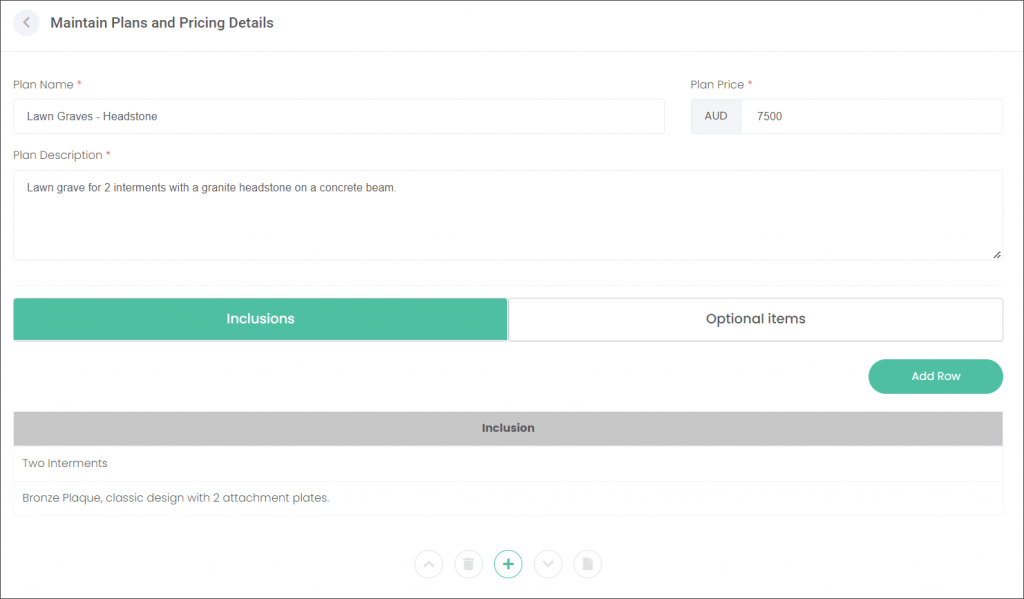
Task: Go back using the left arrow button
Action: click(x=26, y=23)
